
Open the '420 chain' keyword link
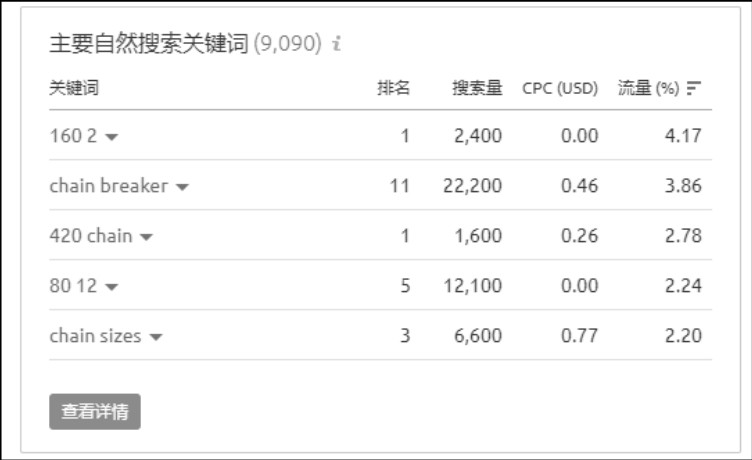pyautogui.click(x=91, y=236)
